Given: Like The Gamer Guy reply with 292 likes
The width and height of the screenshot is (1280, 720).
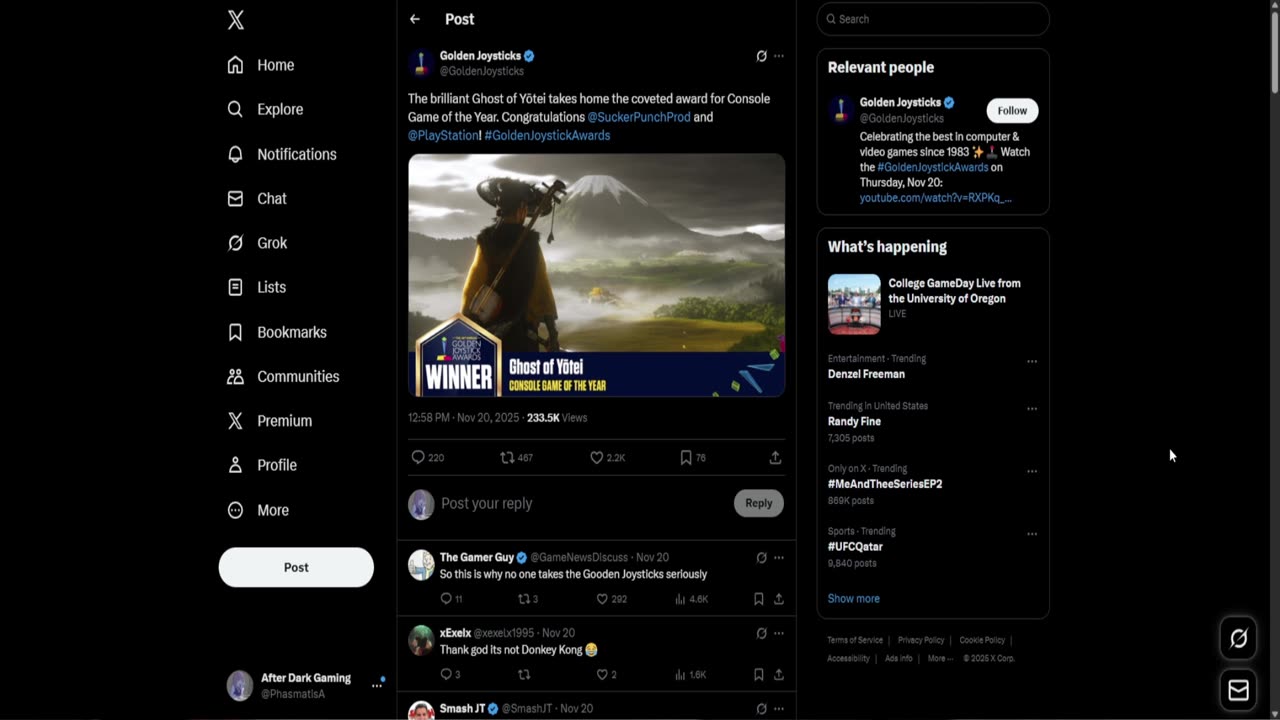Looking at the screenshot, I should [x=612, y=599].
